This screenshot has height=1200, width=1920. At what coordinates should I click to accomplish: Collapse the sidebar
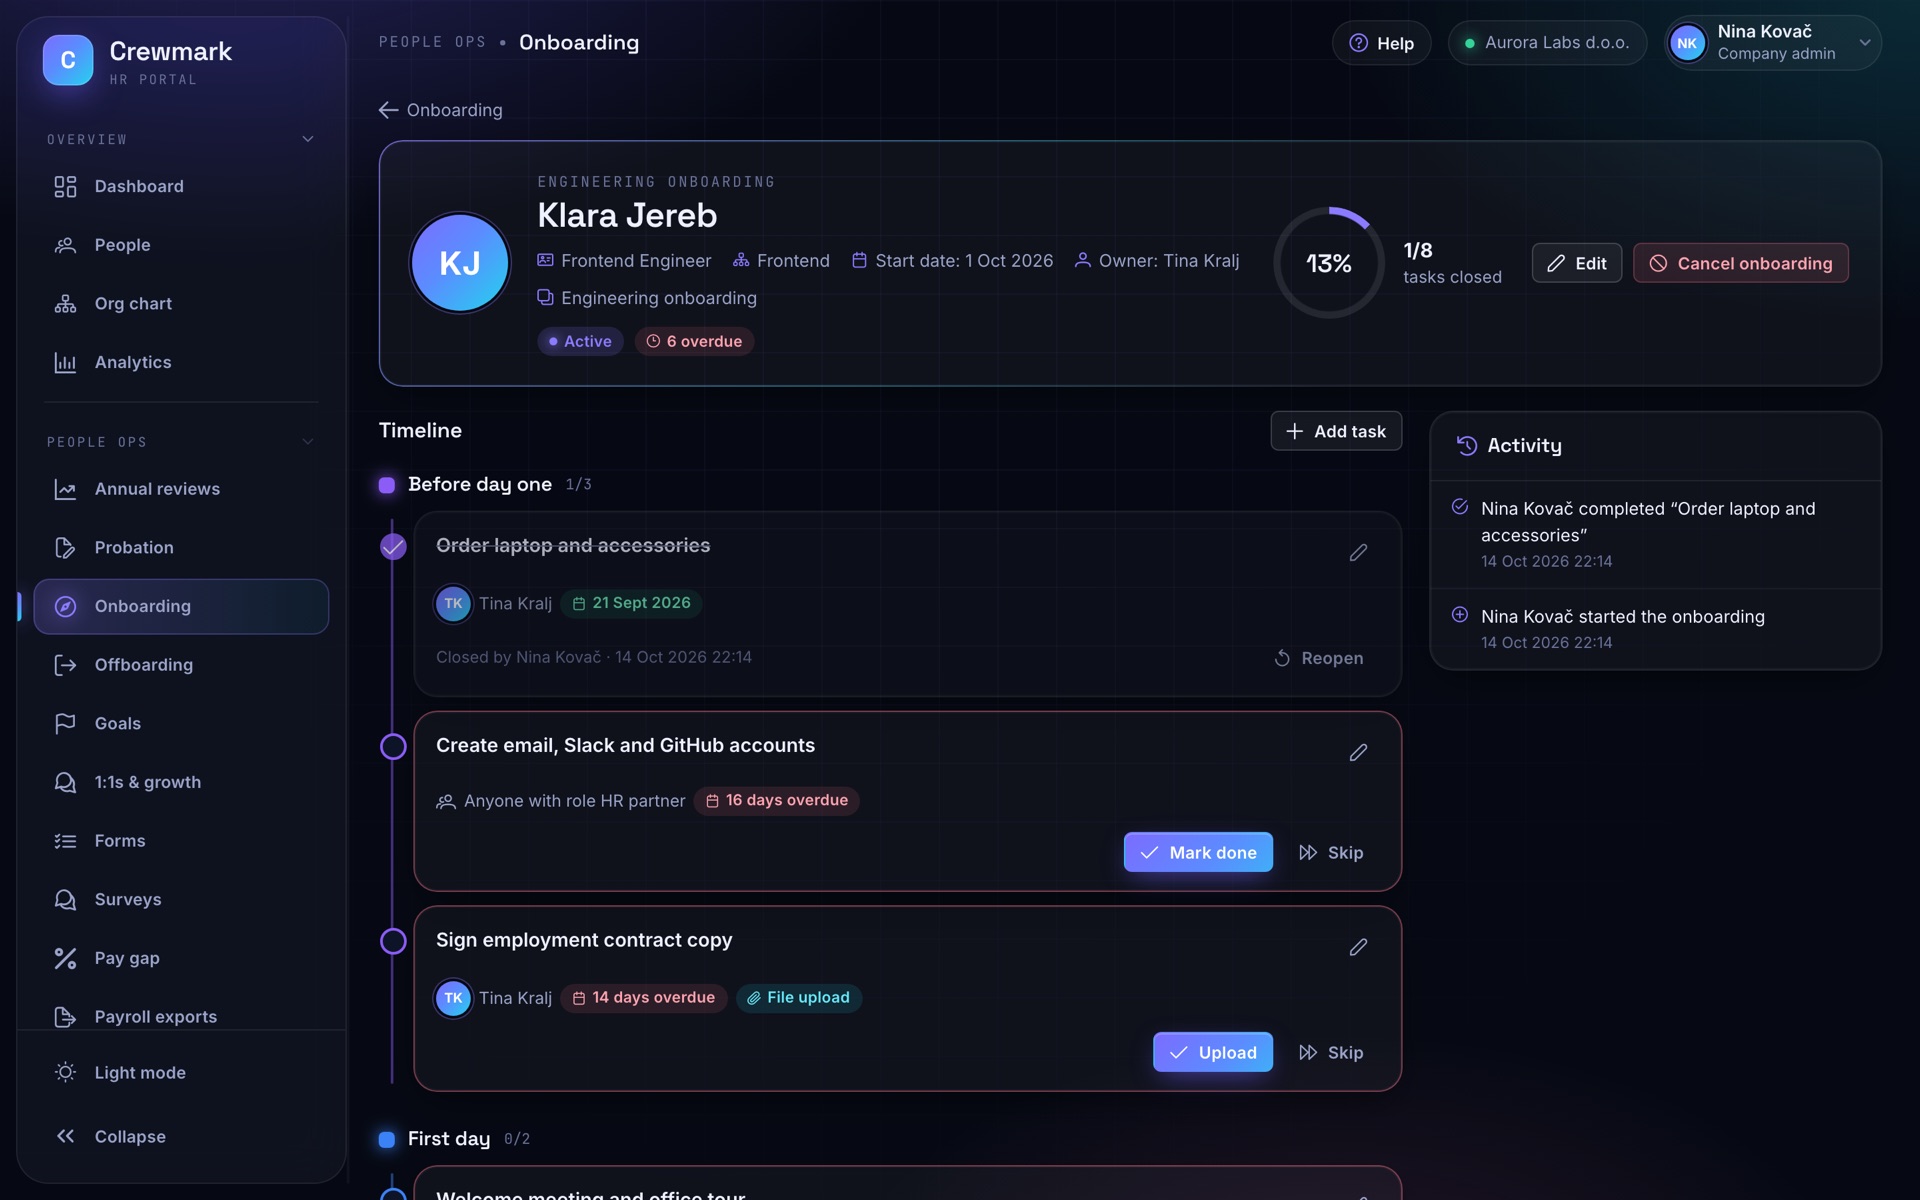tap(181, 1136)
